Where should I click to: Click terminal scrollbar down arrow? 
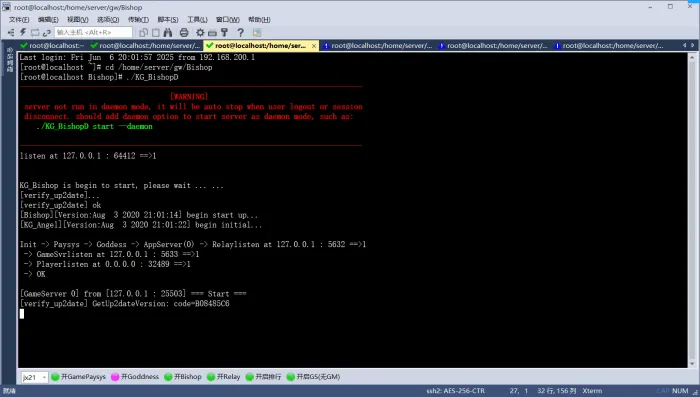coord(692,364)
